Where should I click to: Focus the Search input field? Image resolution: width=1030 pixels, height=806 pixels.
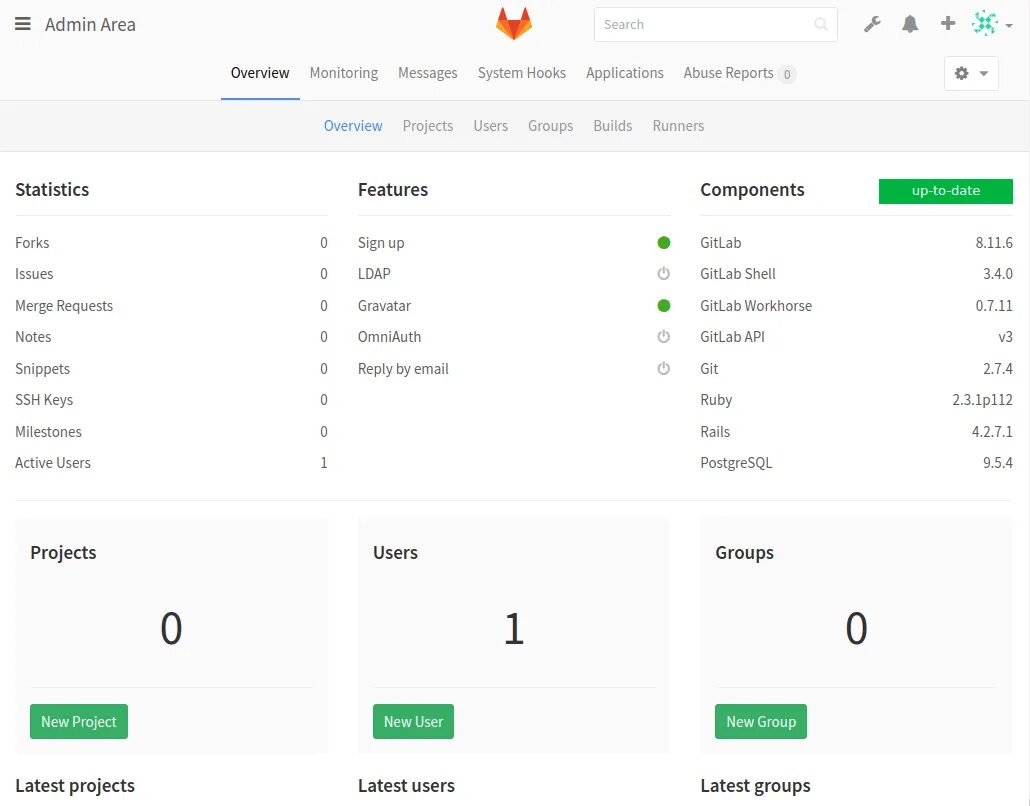(715, 24)
